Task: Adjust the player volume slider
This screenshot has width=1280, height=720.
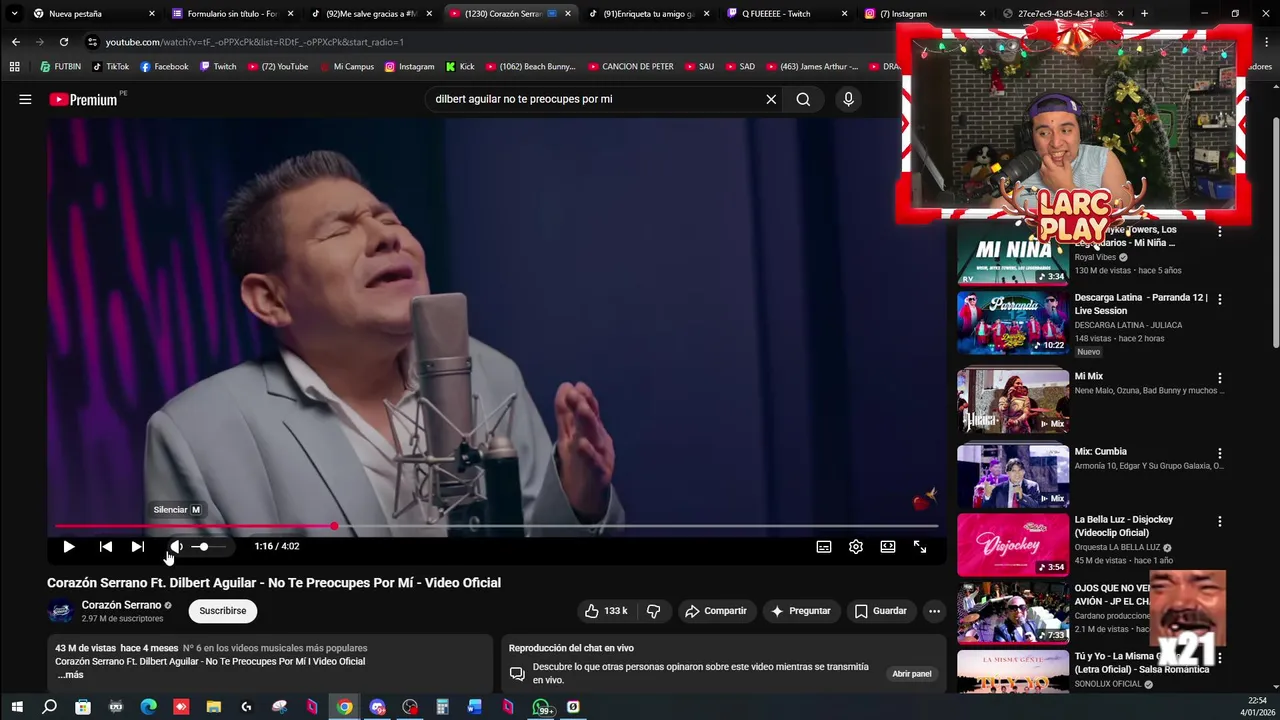Action: tap(208, 547)
